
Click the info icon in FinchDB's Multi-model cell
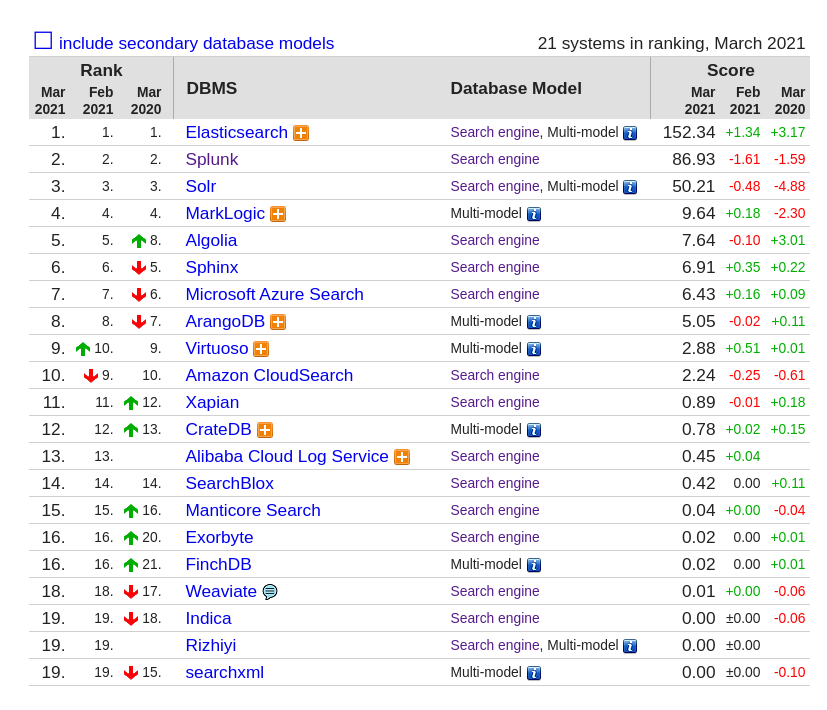coord(534,565)
